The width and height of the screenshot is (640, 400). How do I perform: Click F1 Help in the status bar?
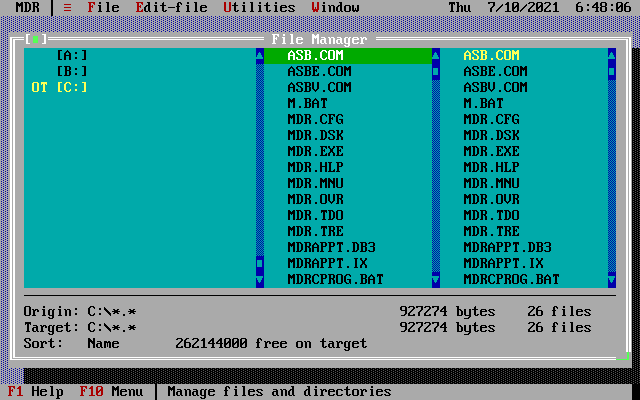(x=36, y=392)
